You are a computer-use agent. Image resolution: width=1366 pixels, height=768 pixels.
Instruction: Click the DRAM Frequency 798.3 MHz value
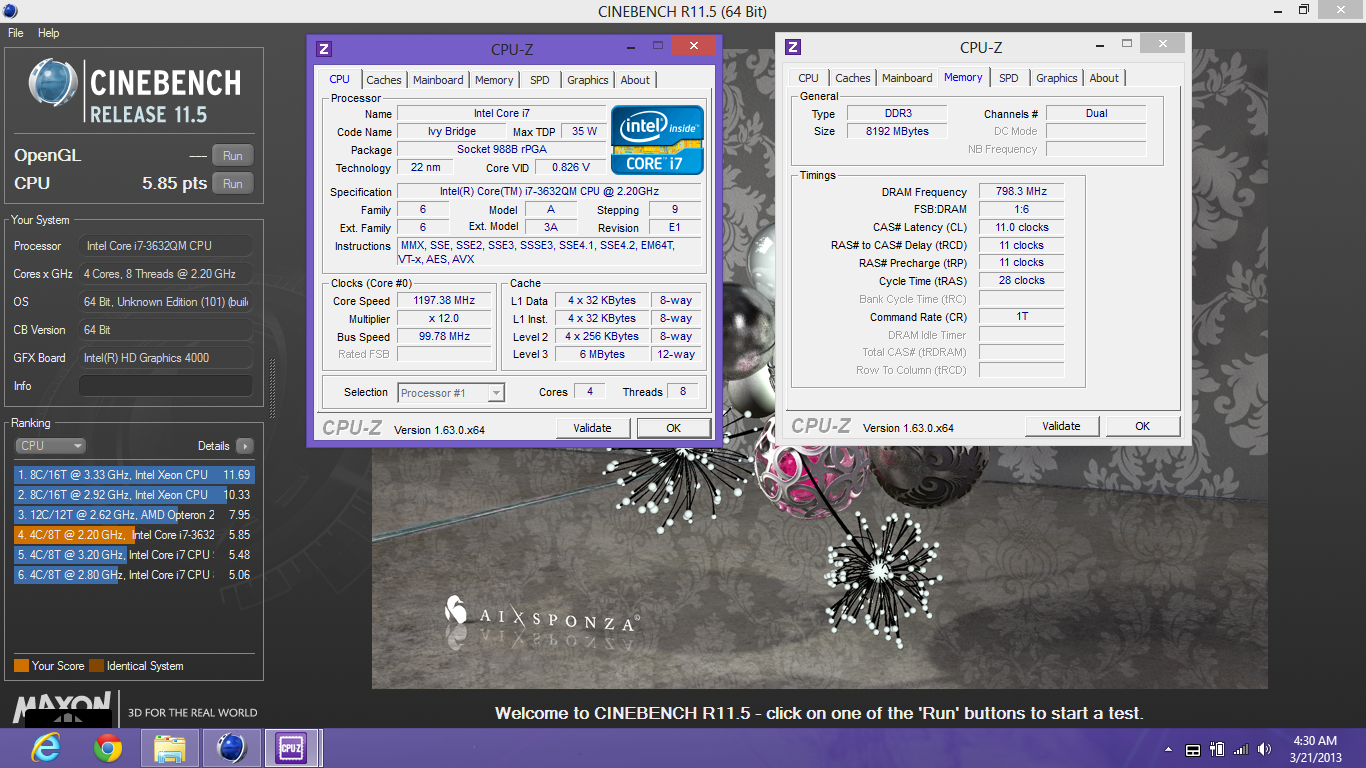(x=1021, y=192)
